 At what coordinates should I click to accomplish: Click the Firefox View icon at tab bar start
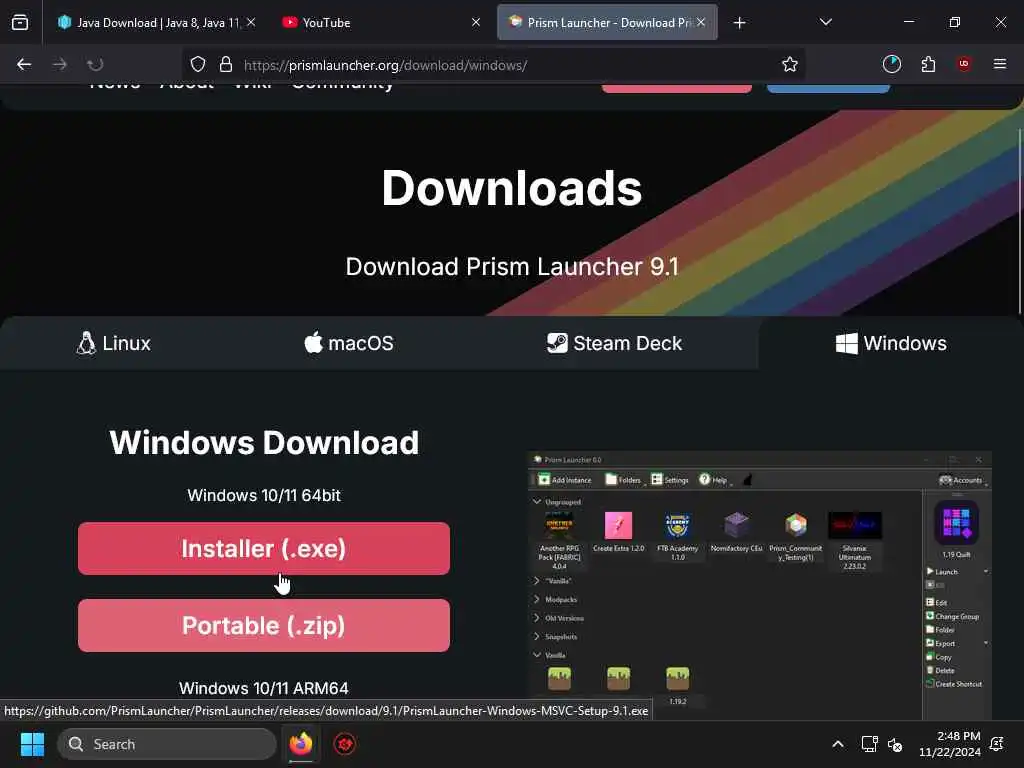coord(20,22)
